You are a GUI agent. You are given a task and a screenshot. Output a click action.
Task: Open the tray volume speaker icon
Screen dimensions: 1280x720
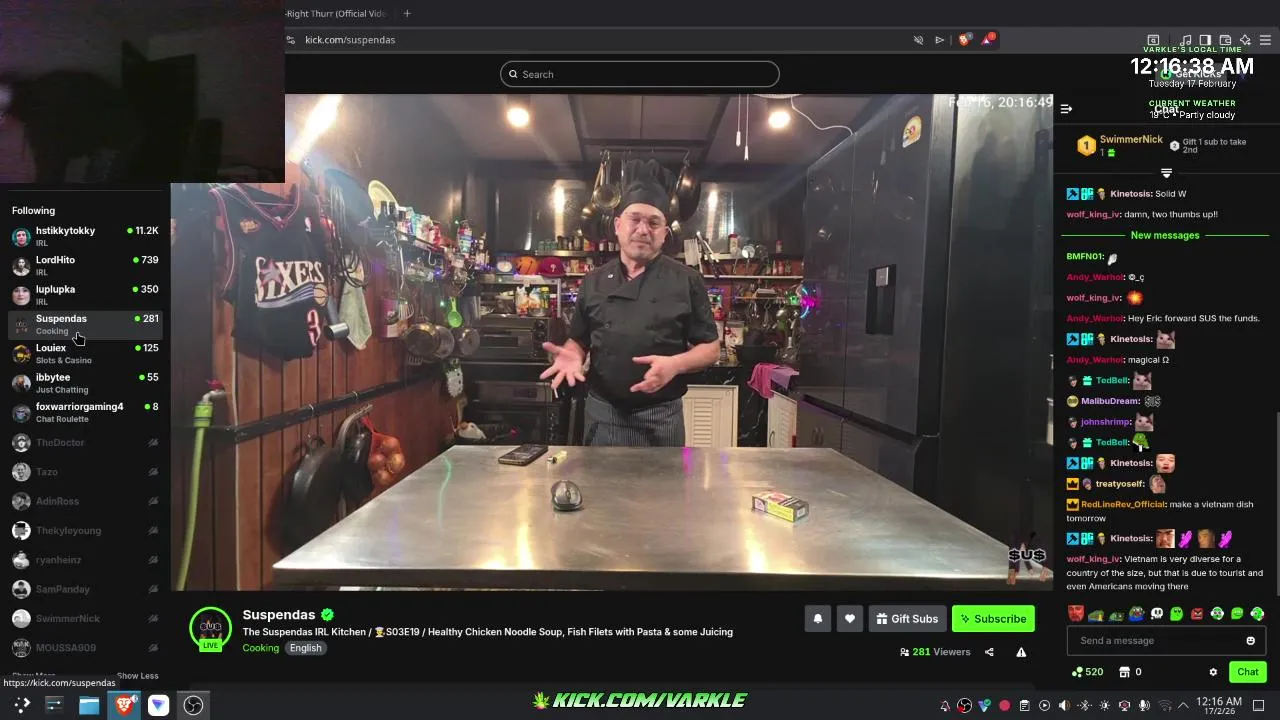point(1064,705)
